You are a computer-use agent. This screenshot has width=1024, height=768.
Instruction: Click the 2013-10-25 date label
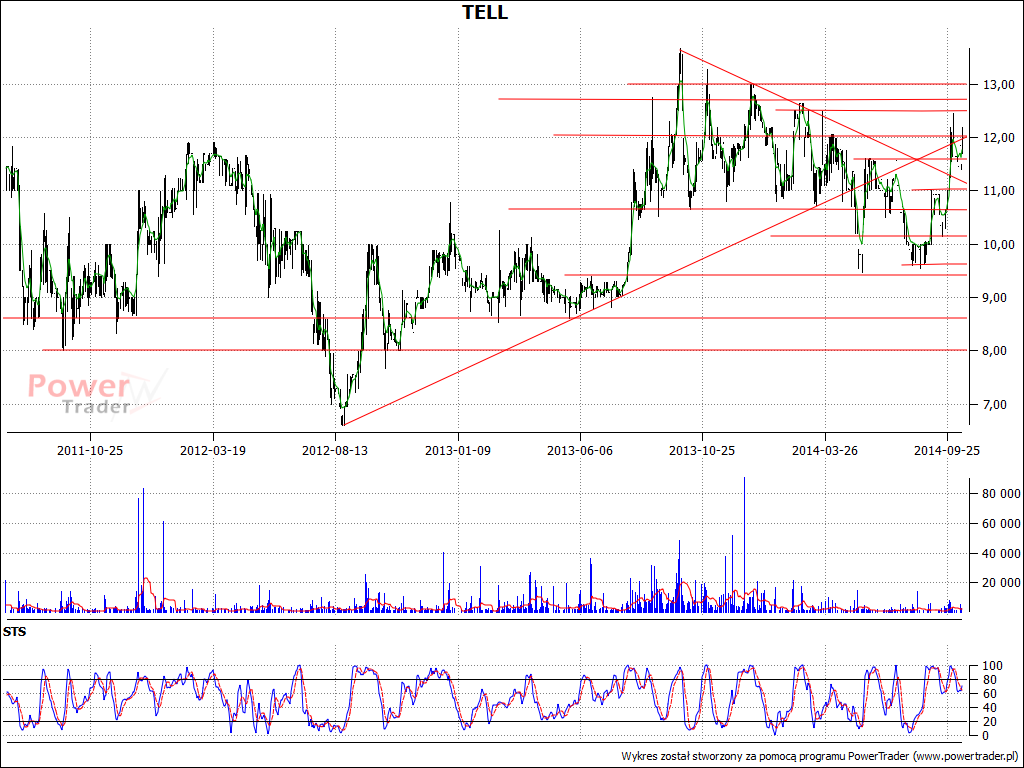(702, 451)
